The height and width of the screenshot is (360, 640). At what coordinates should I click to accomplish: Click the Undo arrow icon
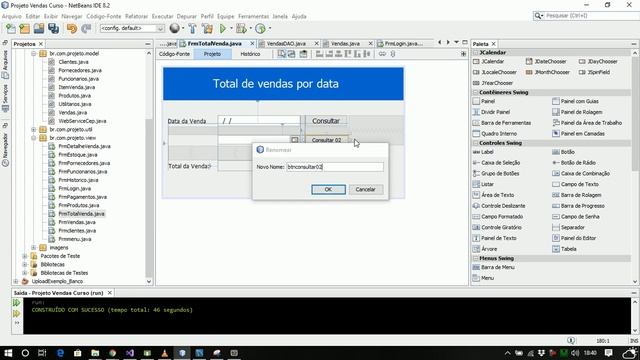coord(72,28)
